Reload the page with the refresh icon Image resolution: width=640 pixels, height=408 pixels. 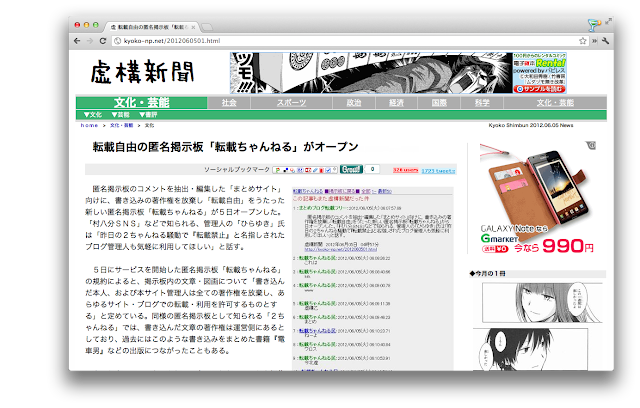tap(103, 41)
